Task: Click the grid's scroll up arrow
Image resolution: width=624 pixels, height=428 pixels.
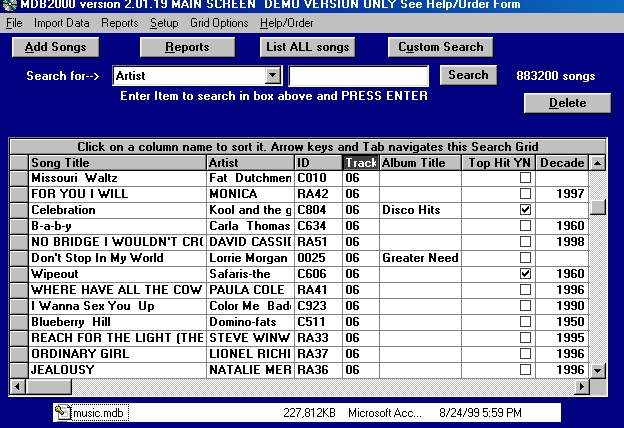Action: point(598,163)
